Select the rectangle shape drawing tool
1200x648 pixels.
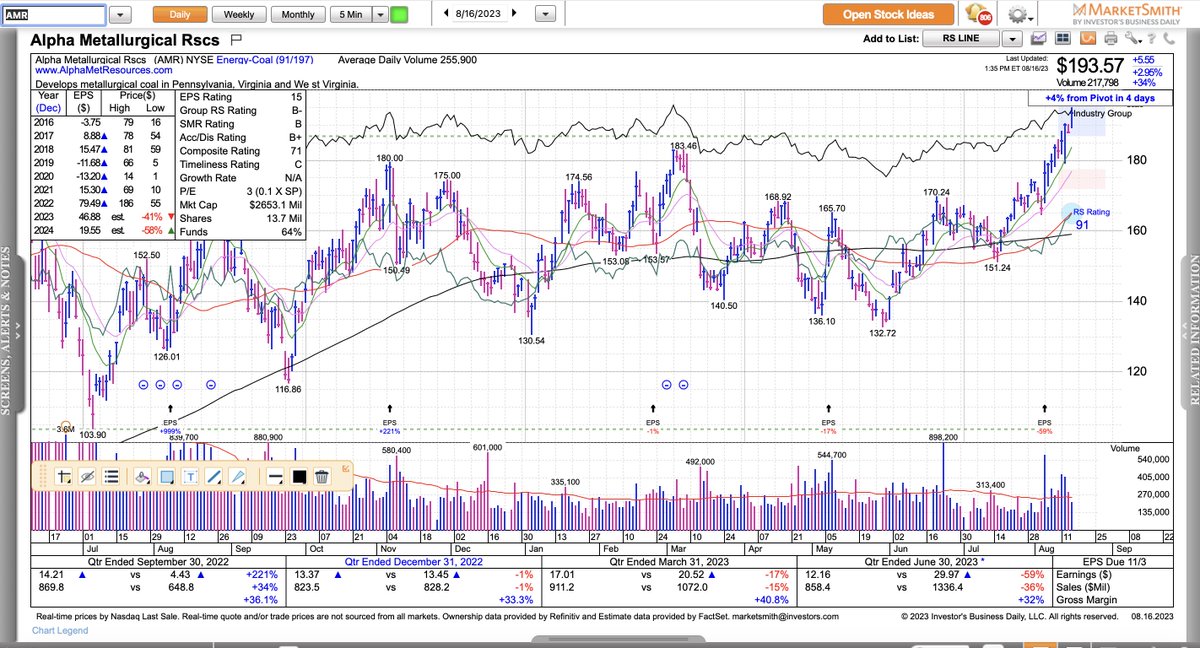(167, 477)
